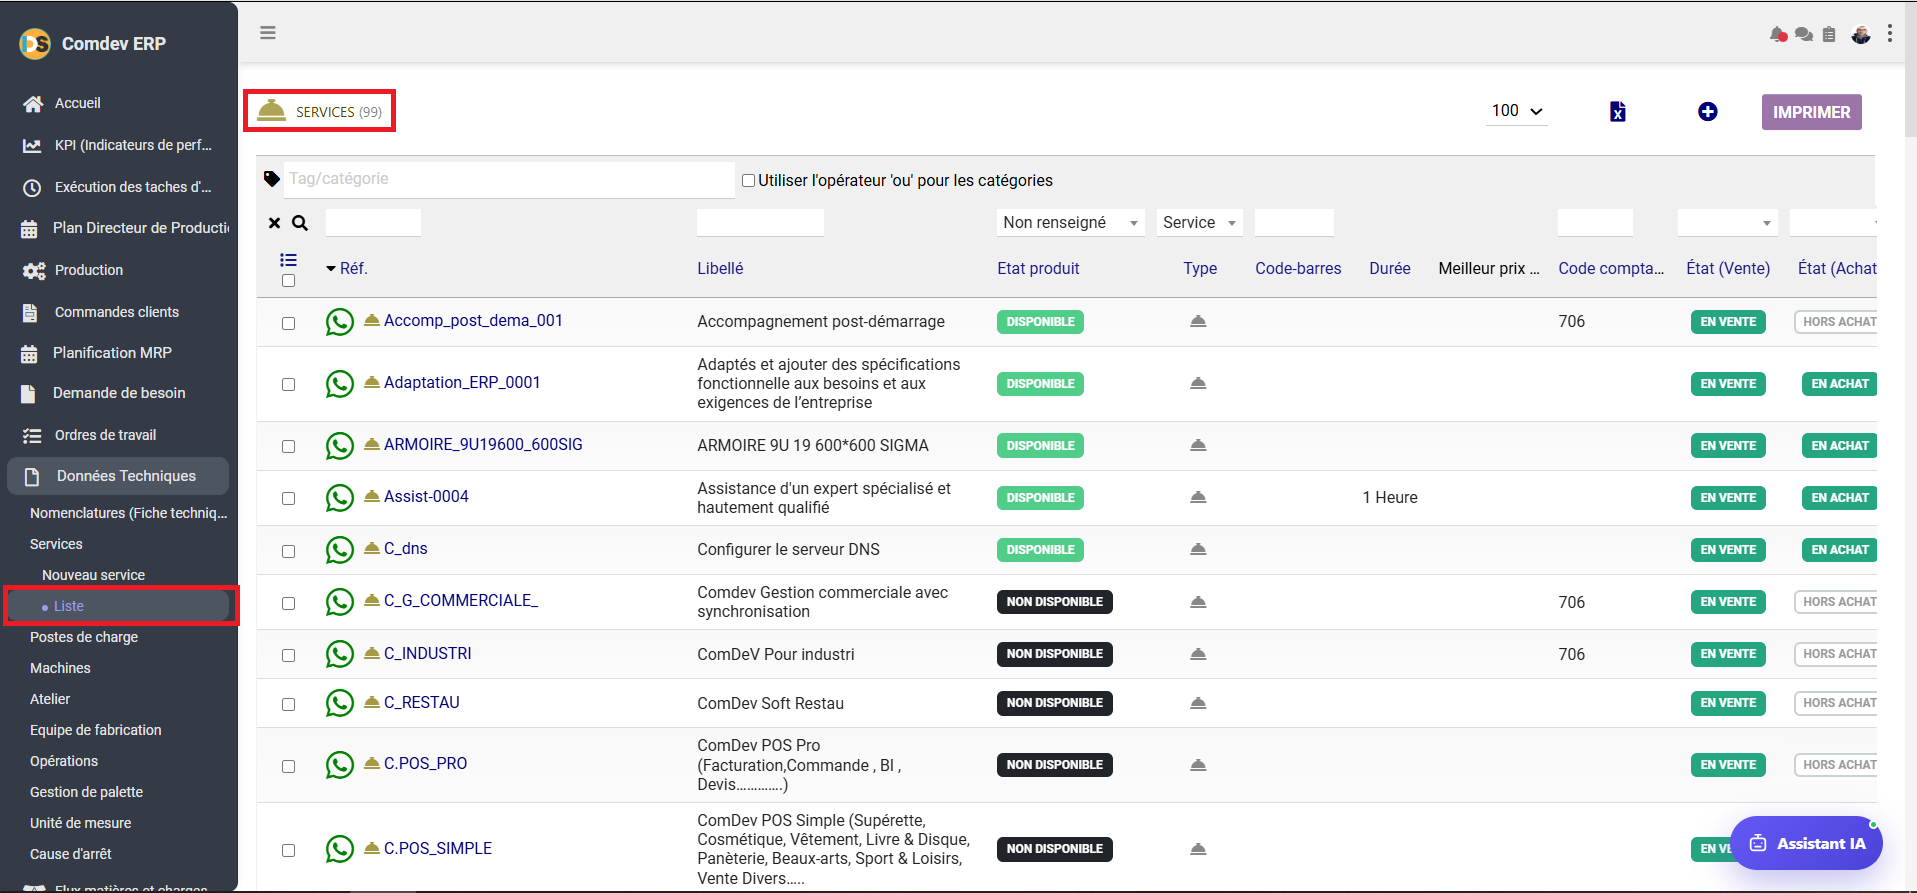Screen dimensions: 1917x893
Task: Click the plus icon to add service
Action: [x=1708, y=112]
